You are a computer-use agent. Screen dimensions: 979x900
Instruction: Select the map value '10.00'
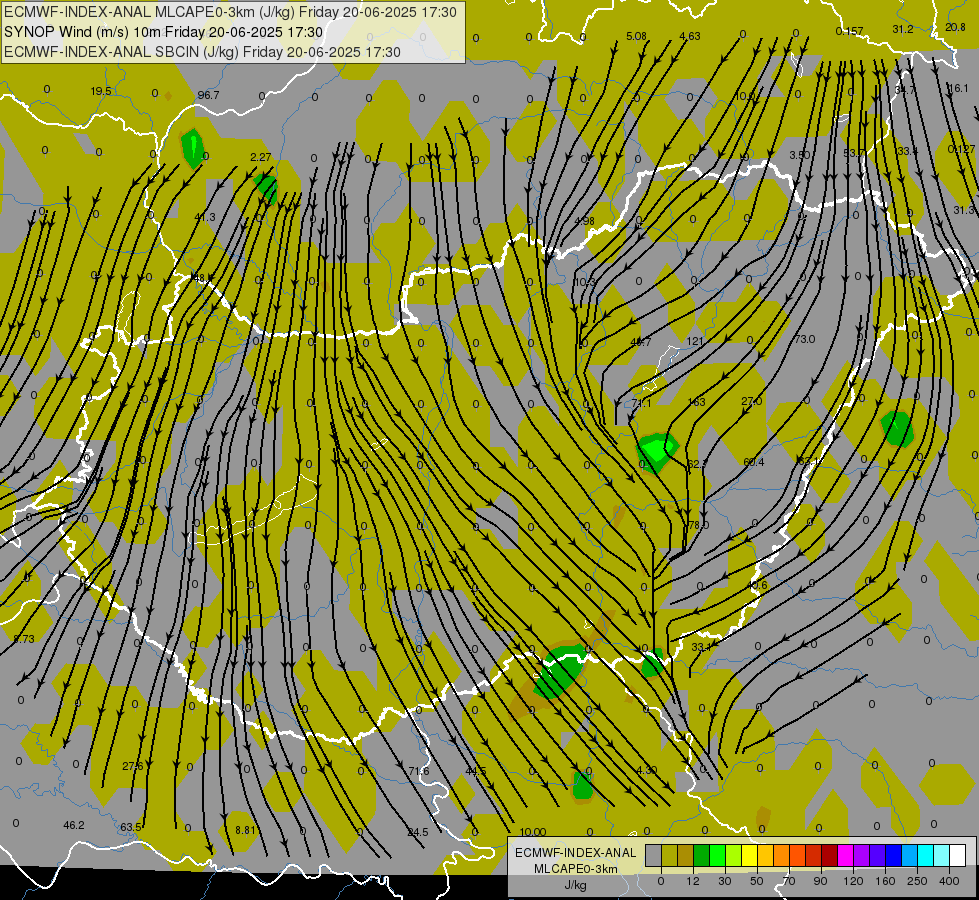point(533,832)
